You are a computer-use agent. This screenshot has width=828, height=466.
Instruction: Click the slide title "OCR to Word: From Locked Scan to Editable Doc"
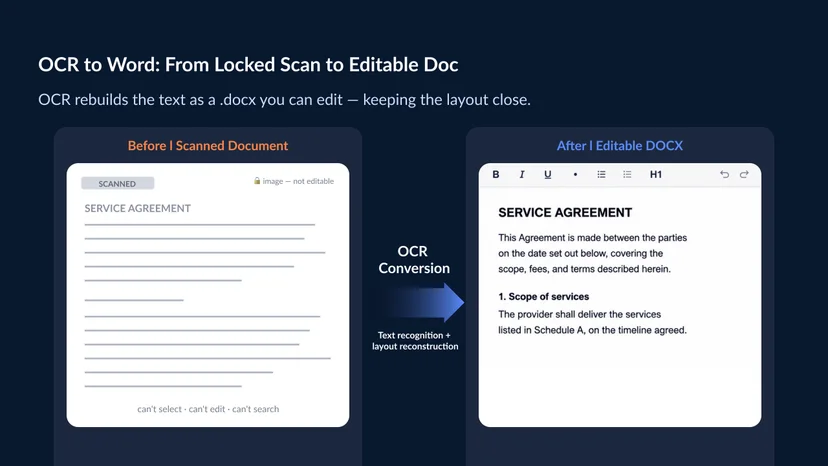click(x=248, y=64)
